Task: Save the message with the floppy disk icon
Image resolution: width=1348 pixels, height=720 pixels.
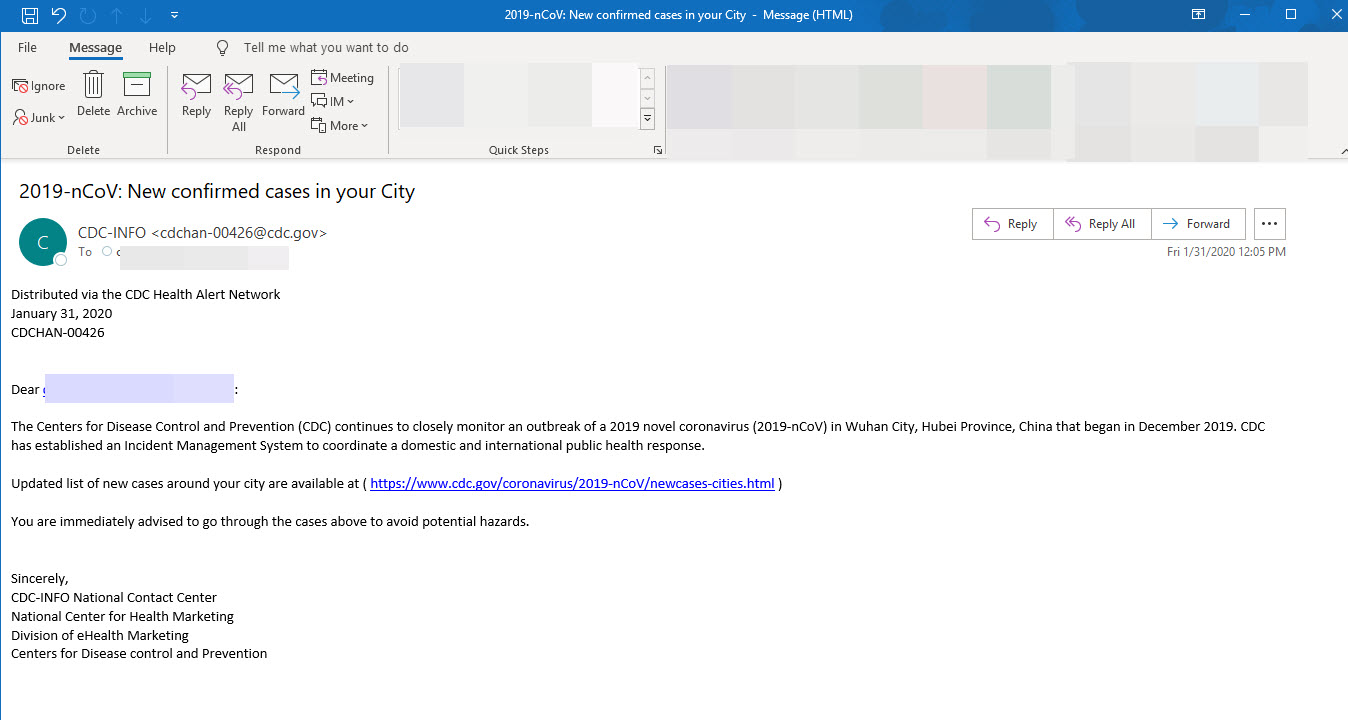Action: tap(30, 15)
